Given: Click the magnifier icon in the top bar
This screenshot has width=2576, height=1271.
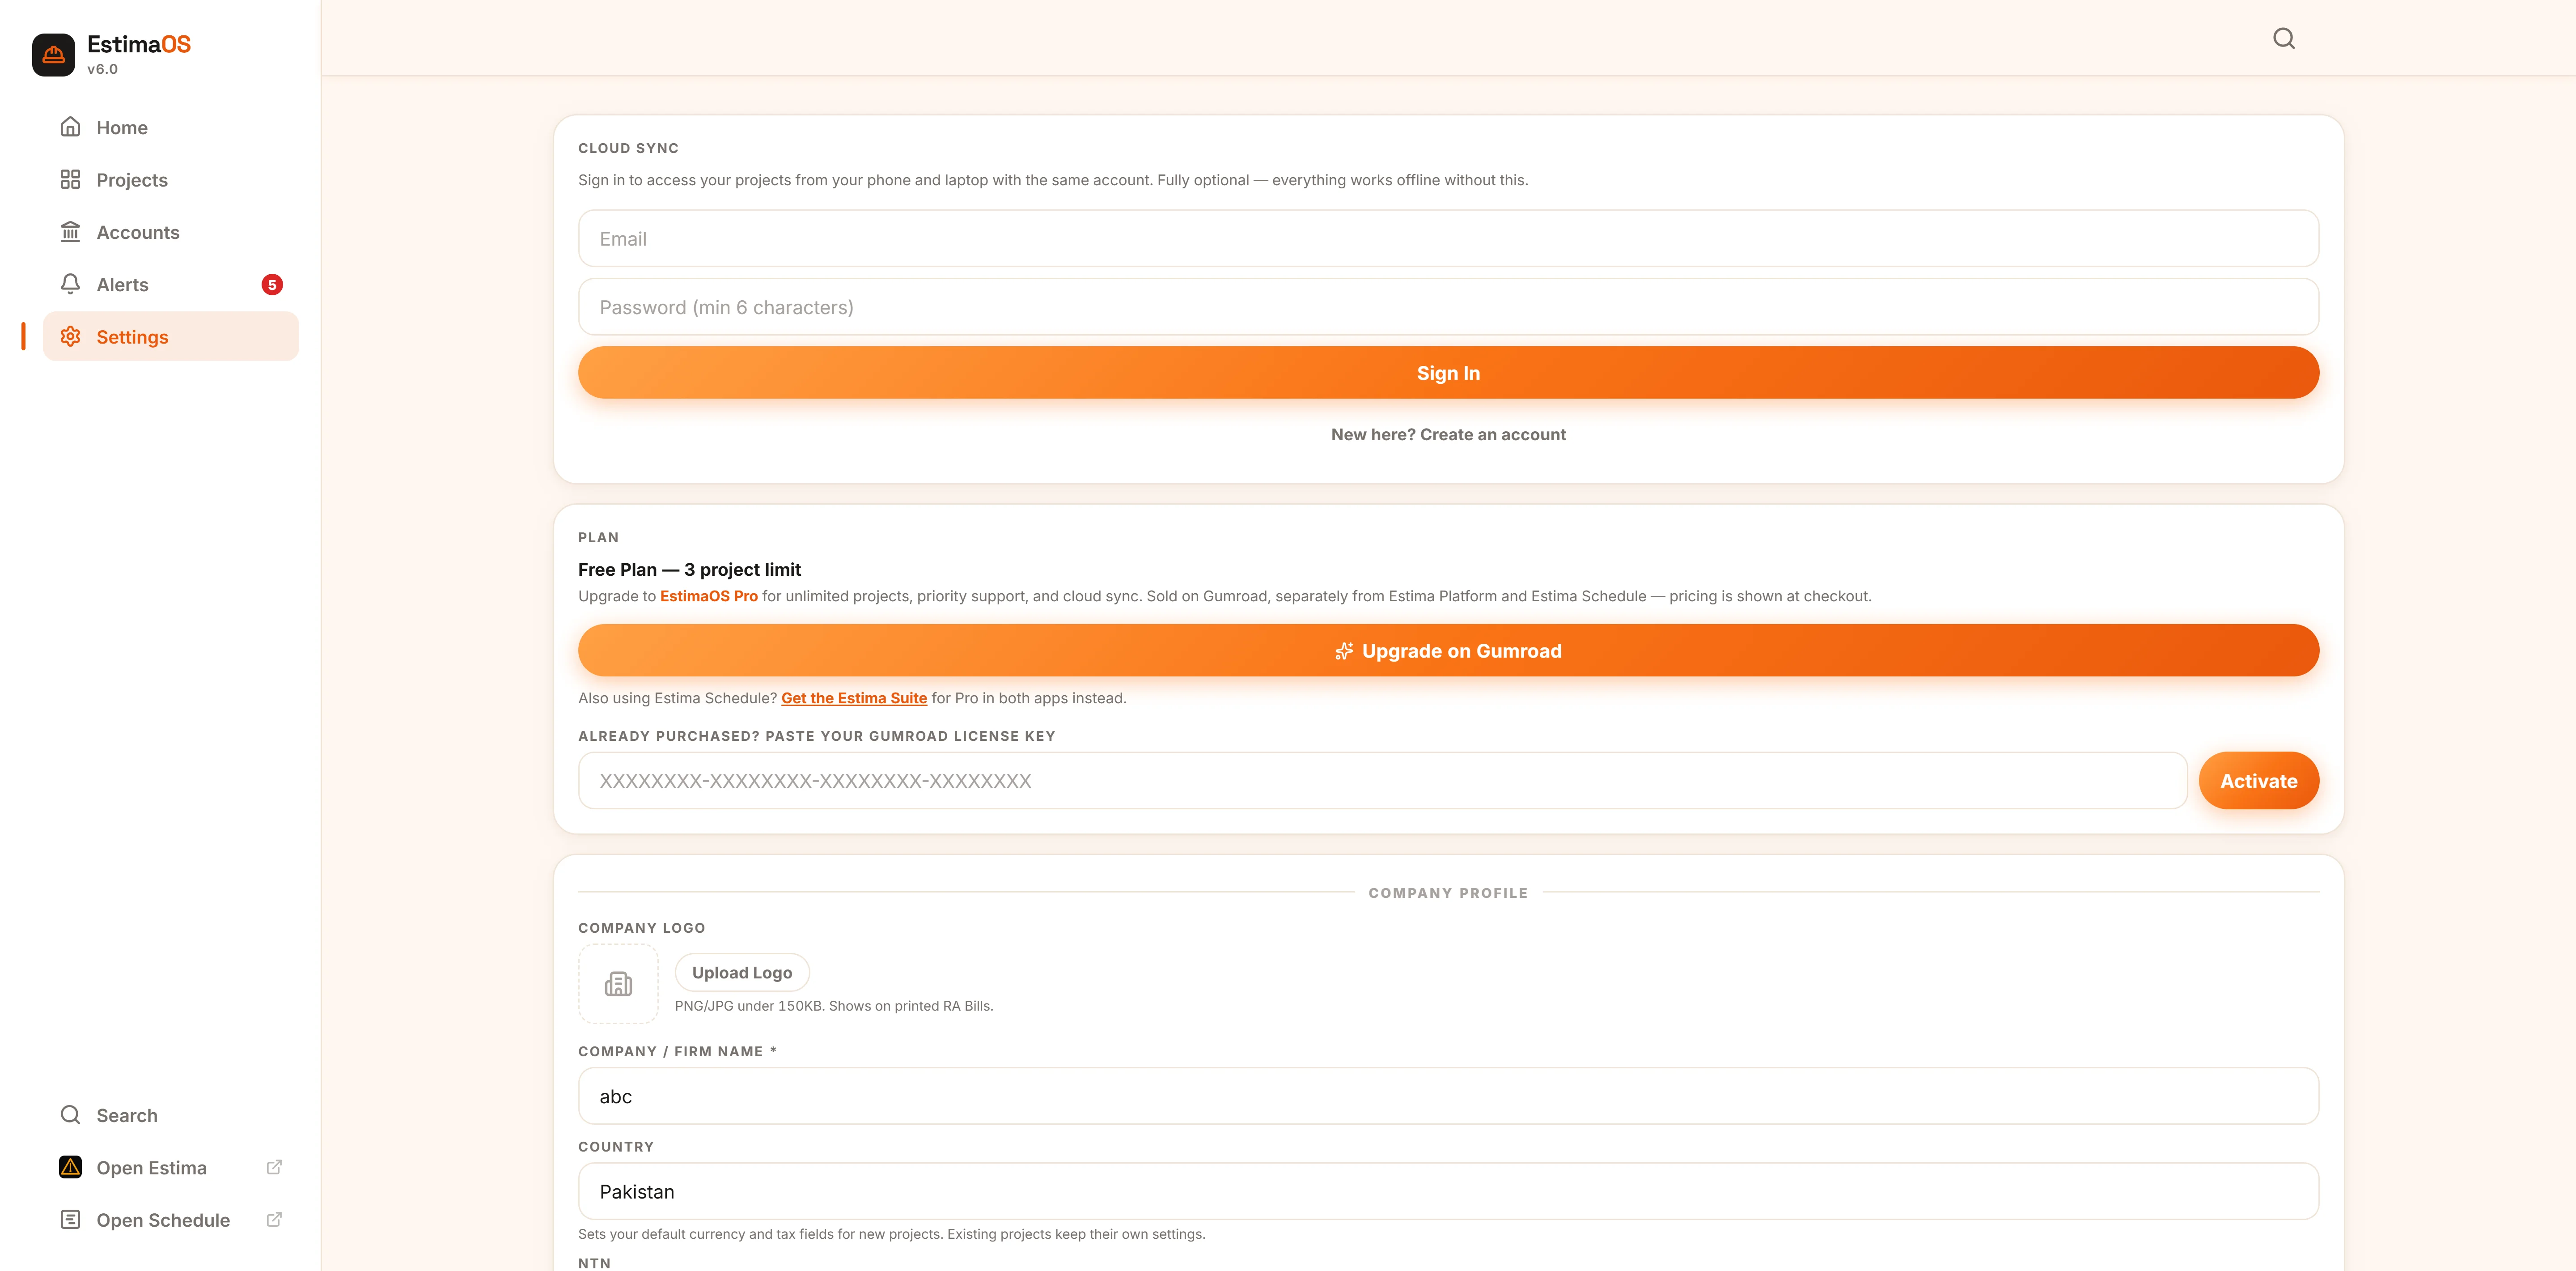Looking at the screenshot, I should click(2283, 38).
